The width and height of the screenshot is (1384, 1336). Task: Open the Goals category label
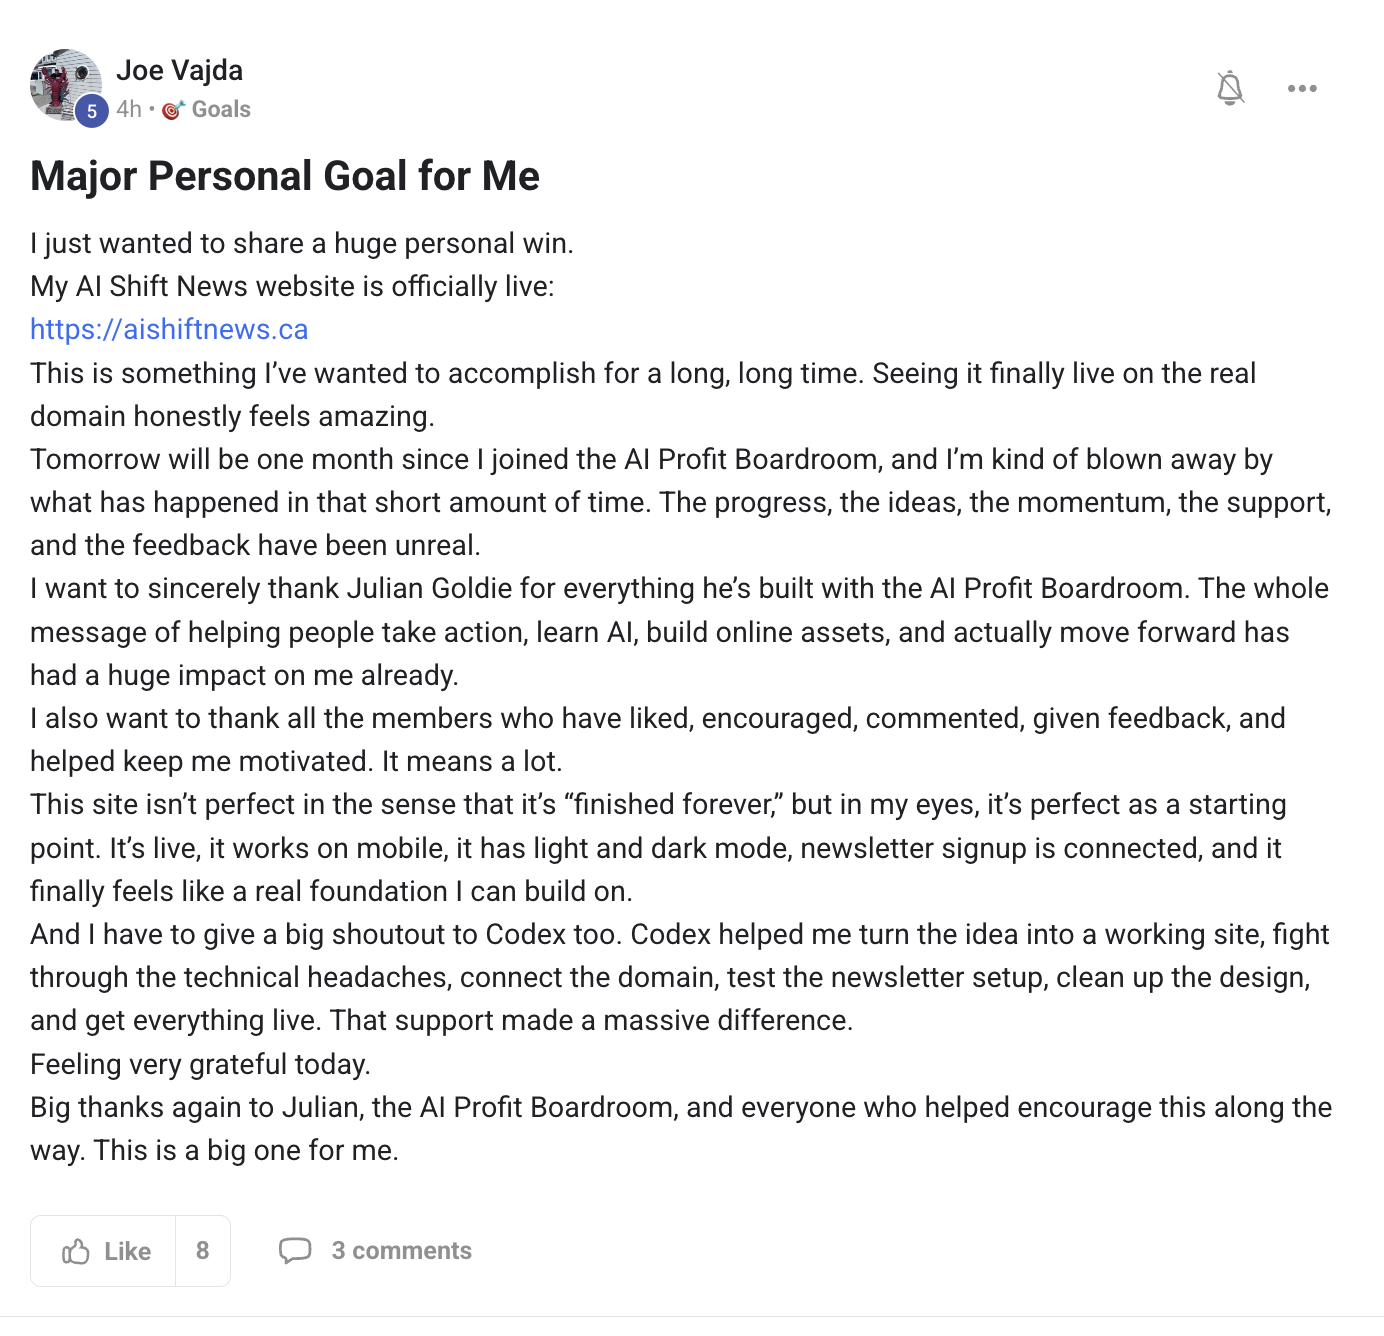221,109
